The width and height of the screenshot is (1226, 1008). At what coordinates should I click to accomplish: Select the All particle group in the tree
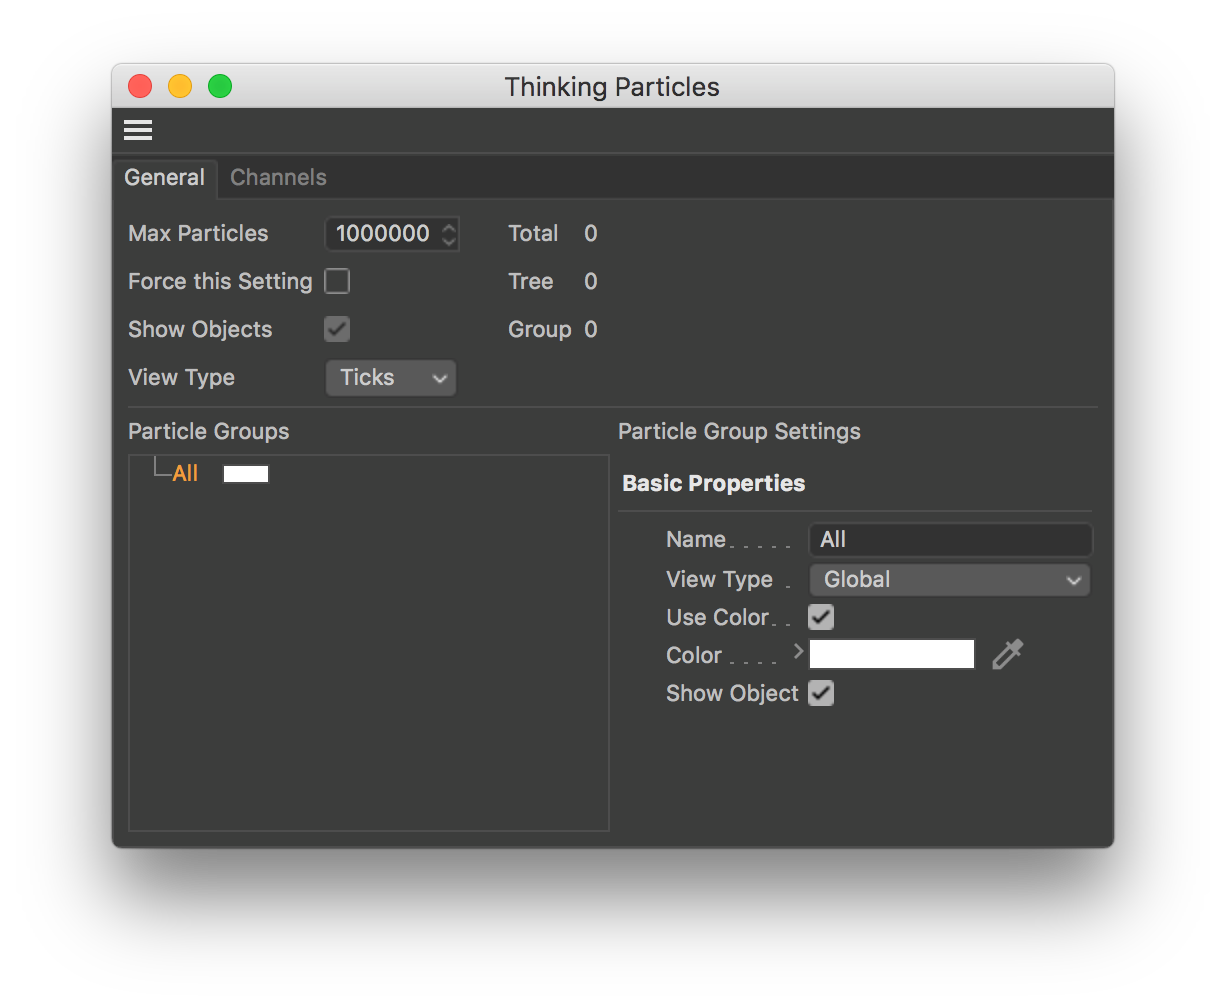point(186,473)
